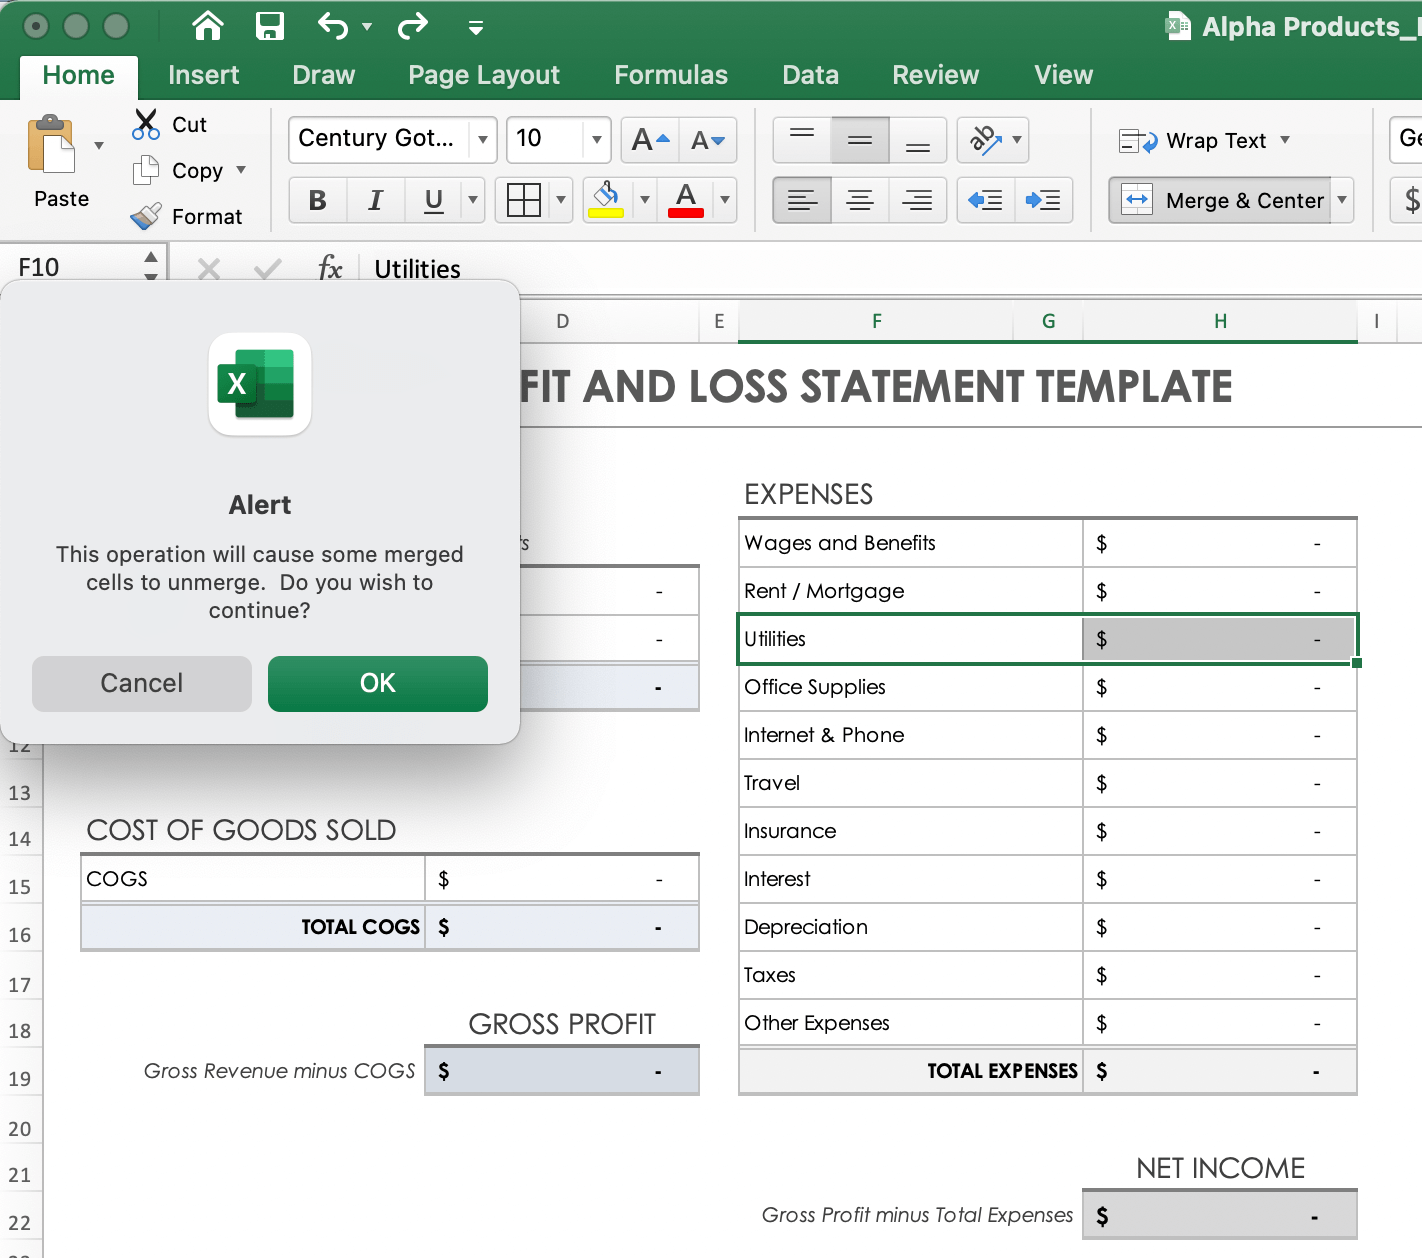This screenshot has height=1258, width=1422.
Task: Switch to the Formulas tab
Action: tap(670, 75)
